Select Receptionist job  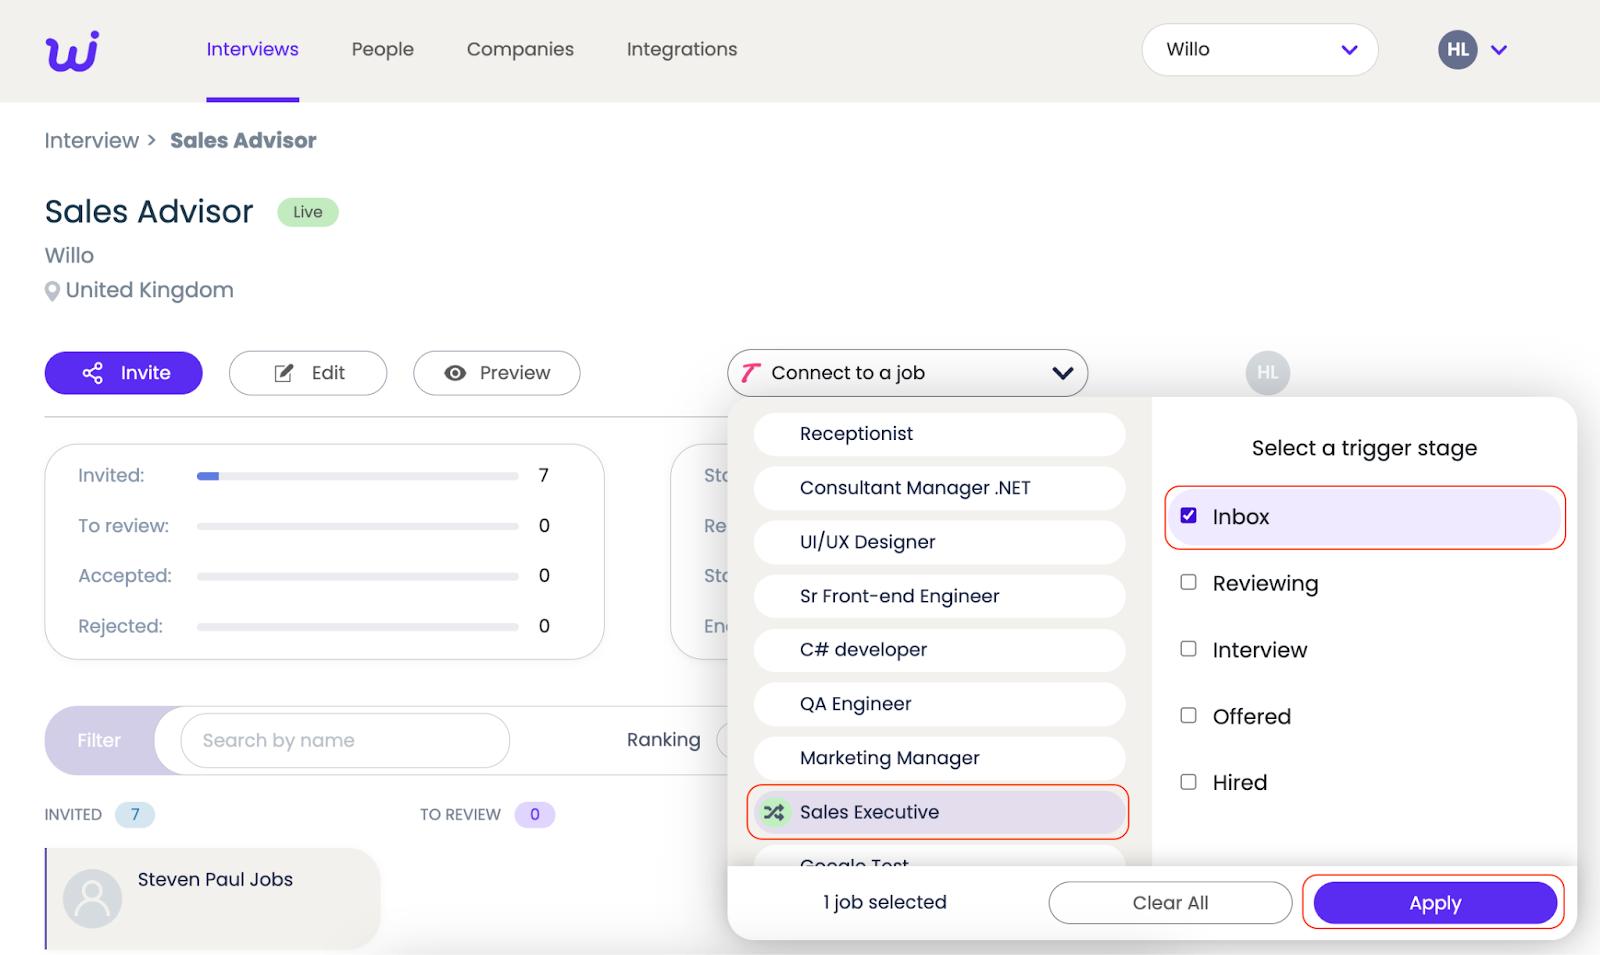pos(939,434)
